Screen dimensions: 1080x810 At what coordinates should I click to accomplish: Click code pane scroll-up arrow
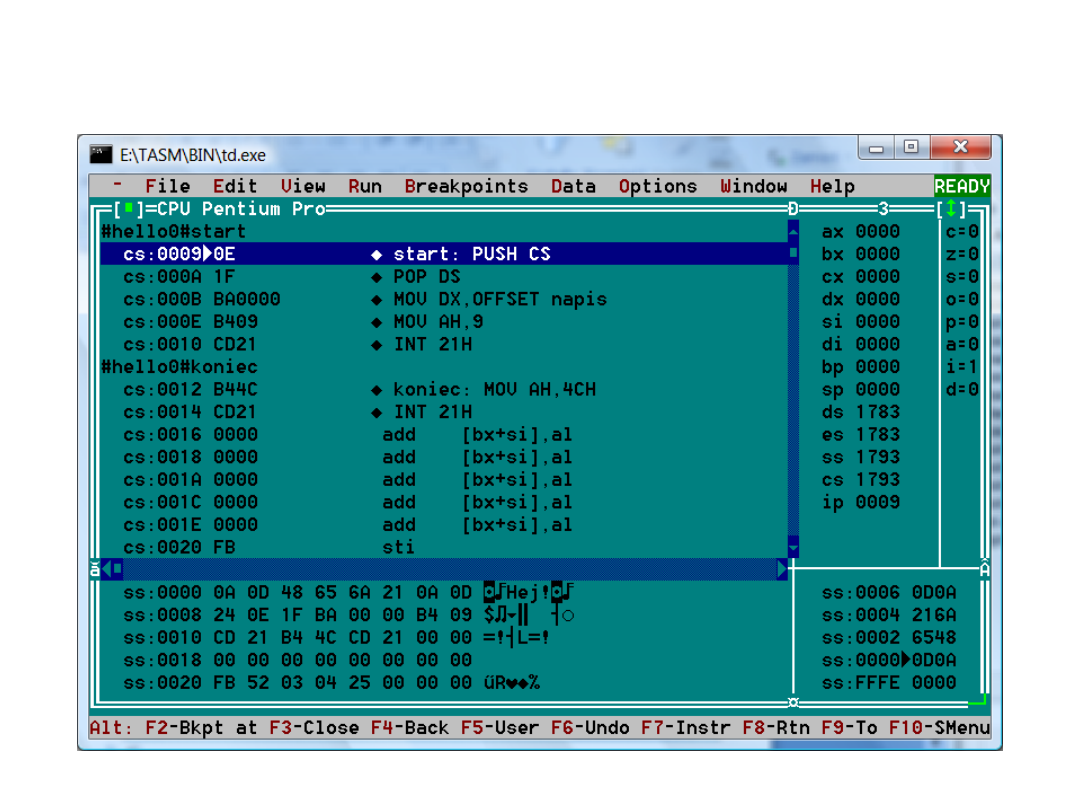click(793, 232)
